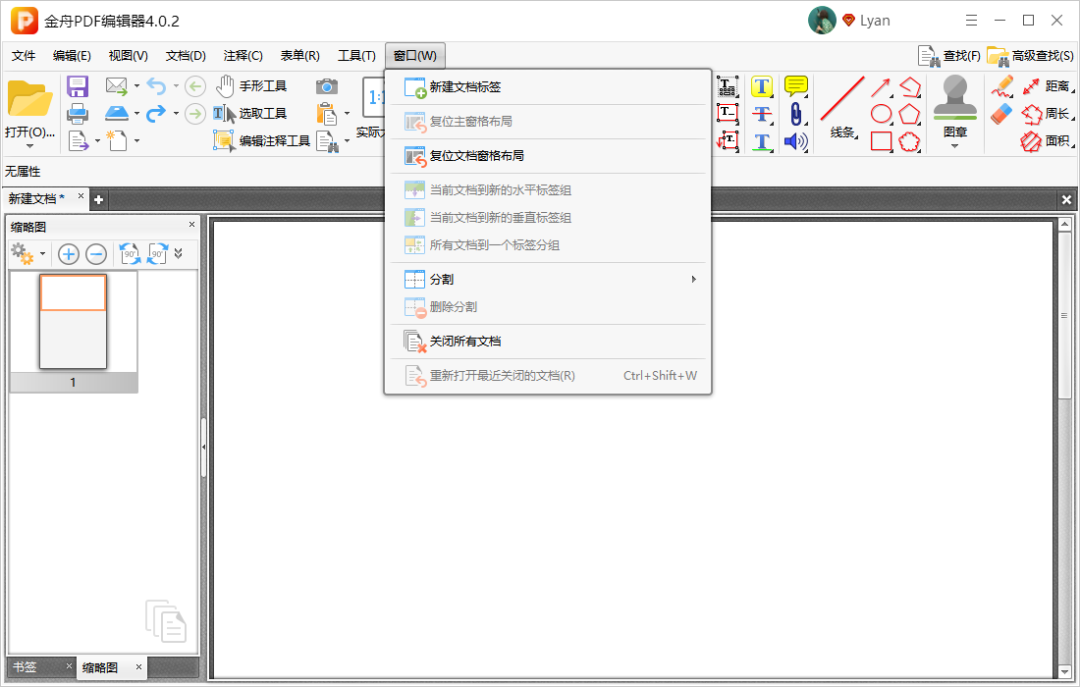1080x687 pixels.
Task: Open the hamburger main menu icon
Action: [x=971, y=21]
